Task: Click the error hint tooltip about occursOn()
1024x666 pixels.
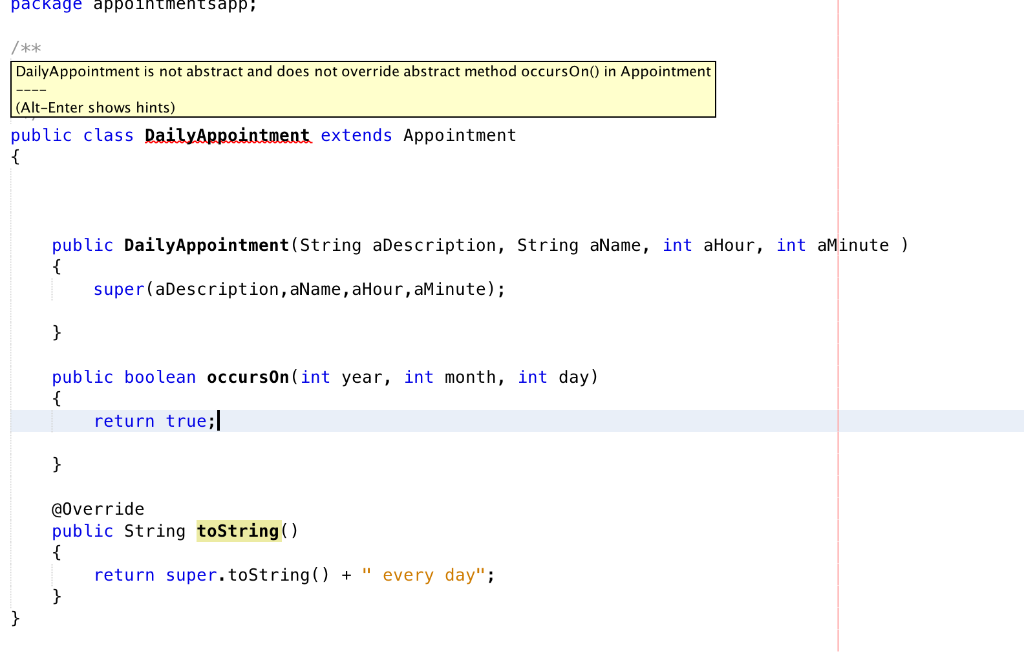Action: [x=360, y=71]
